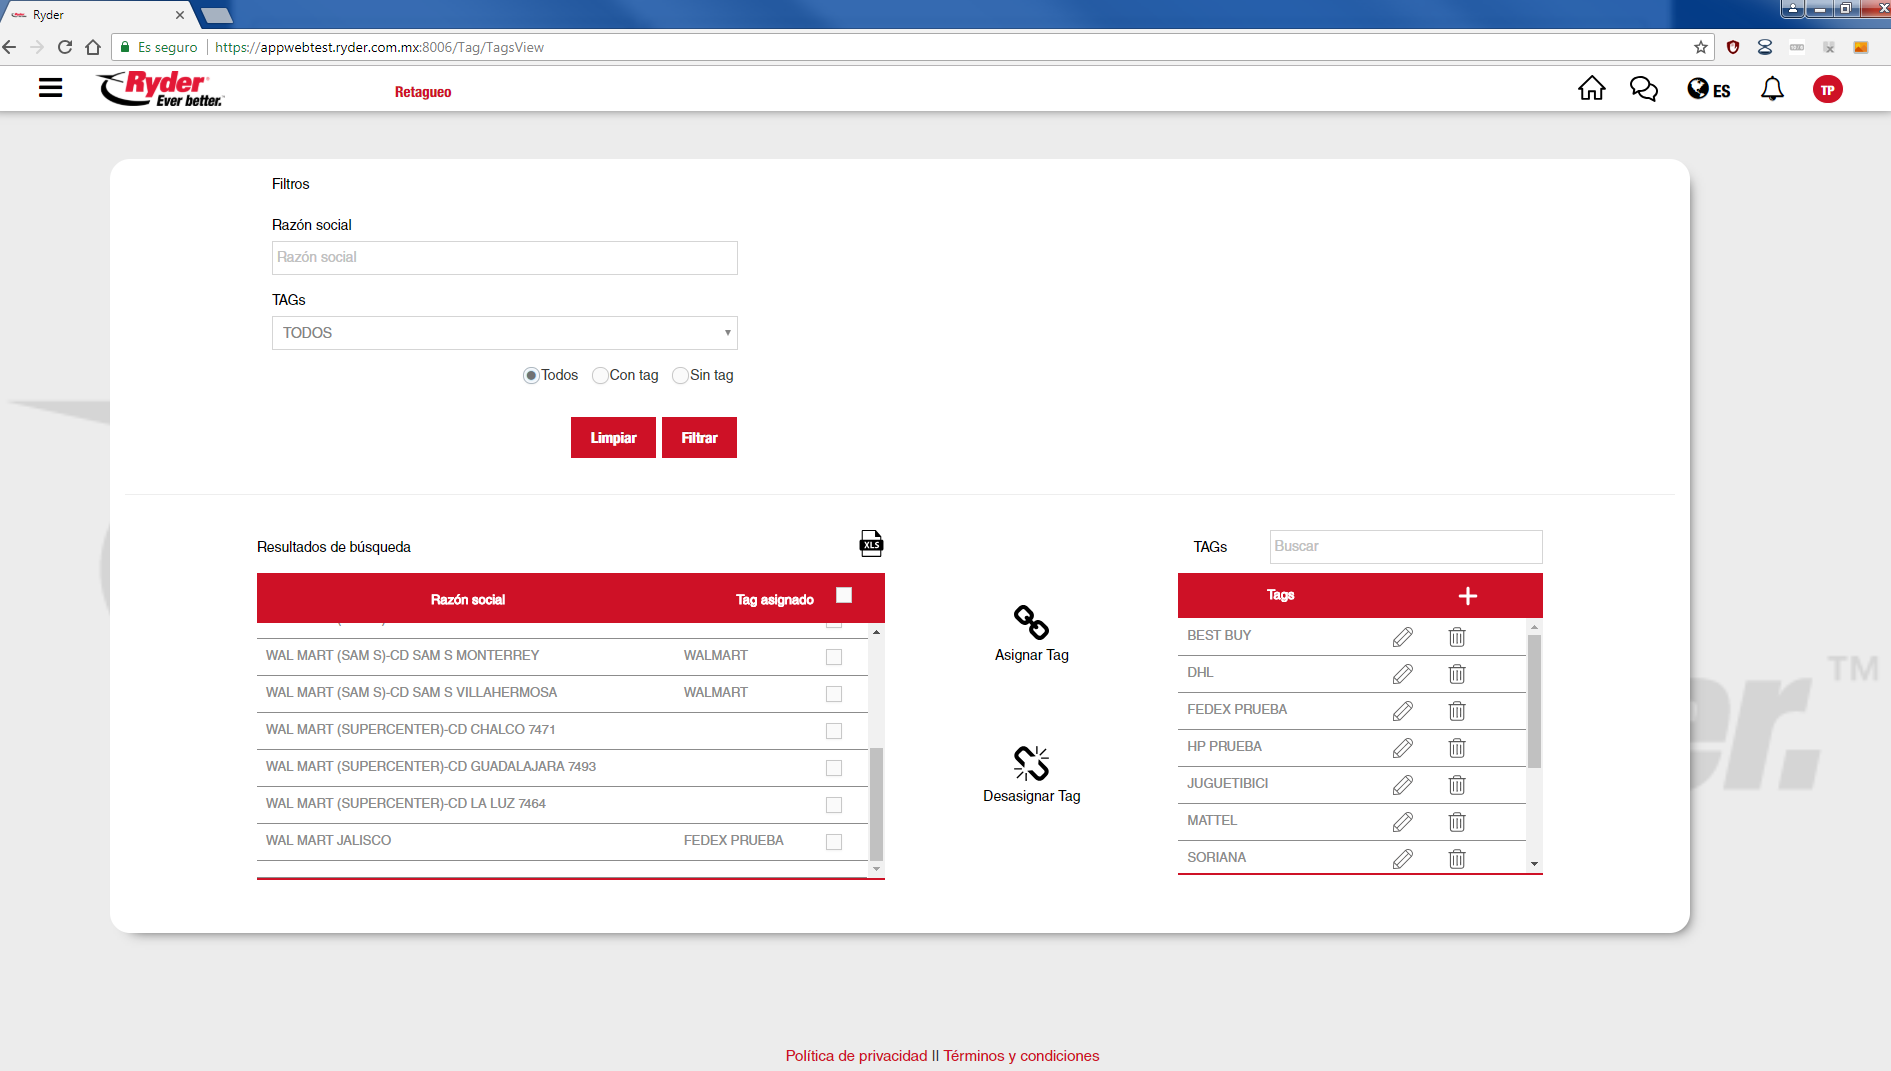Viewport: 1891px width, 1071px height.
Task: Open the chat messages icon
Action: click(x=1643, y=89)
